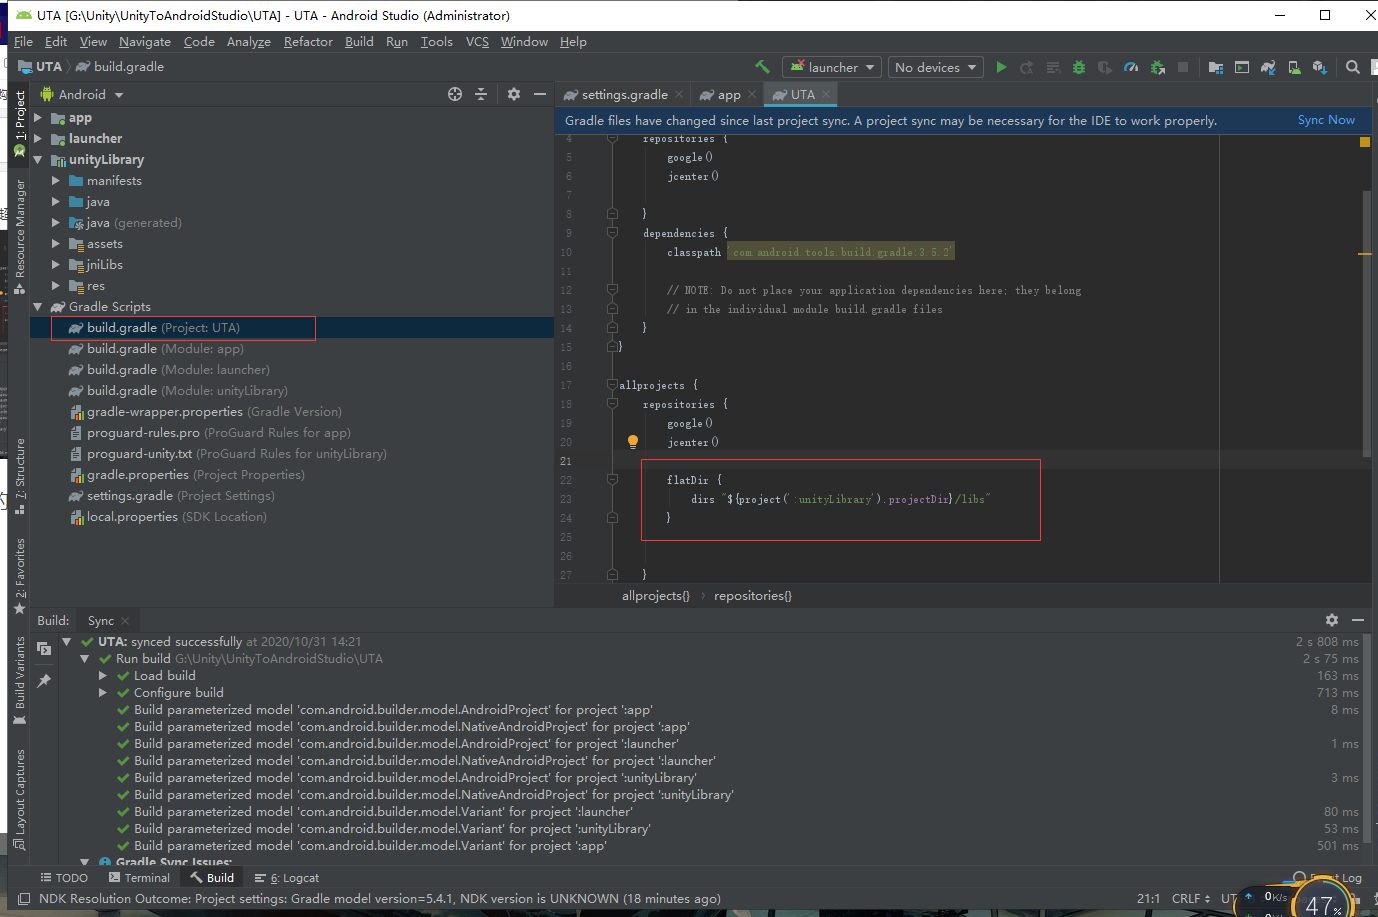Screen dimensions: 1378x917
Task: Click the CRLF line separator in status bar
Action: [1191, 899]
